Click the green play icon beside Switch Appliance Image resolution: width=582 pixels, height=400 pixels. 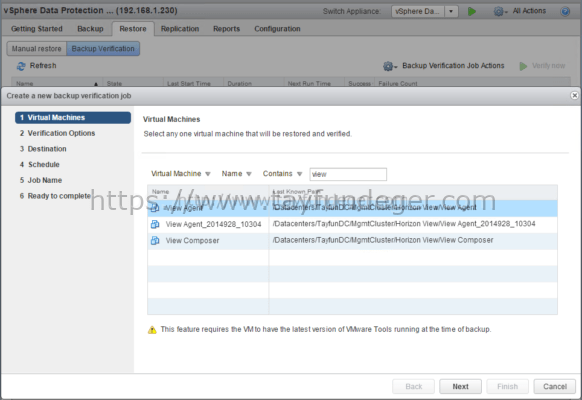click(x=472, y=12)
